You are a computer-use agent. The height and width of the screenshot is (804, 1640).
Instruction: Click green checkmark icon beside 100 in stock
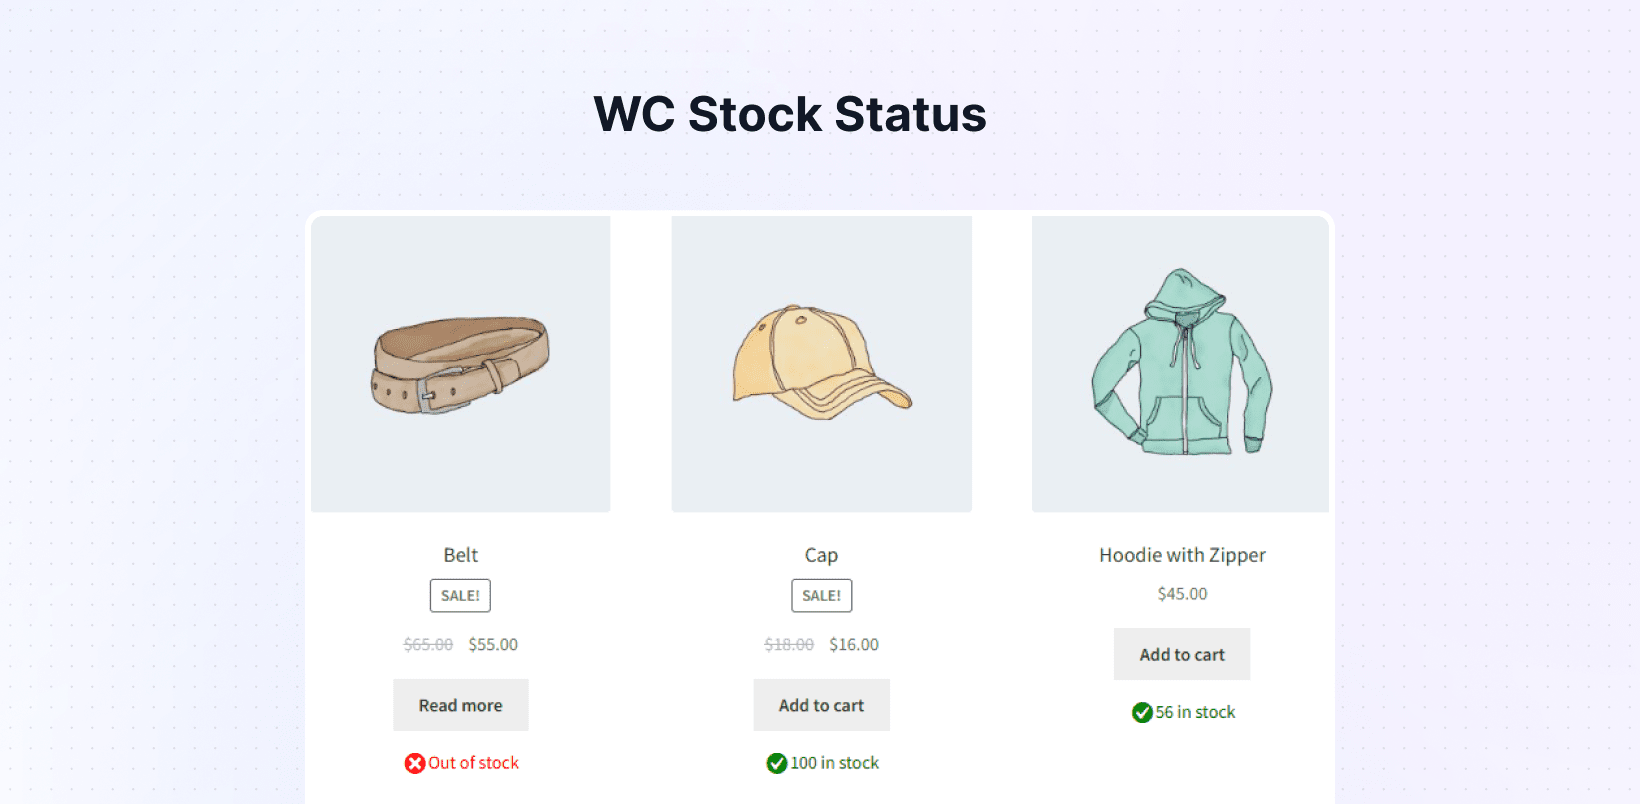[x=777, y=764]
